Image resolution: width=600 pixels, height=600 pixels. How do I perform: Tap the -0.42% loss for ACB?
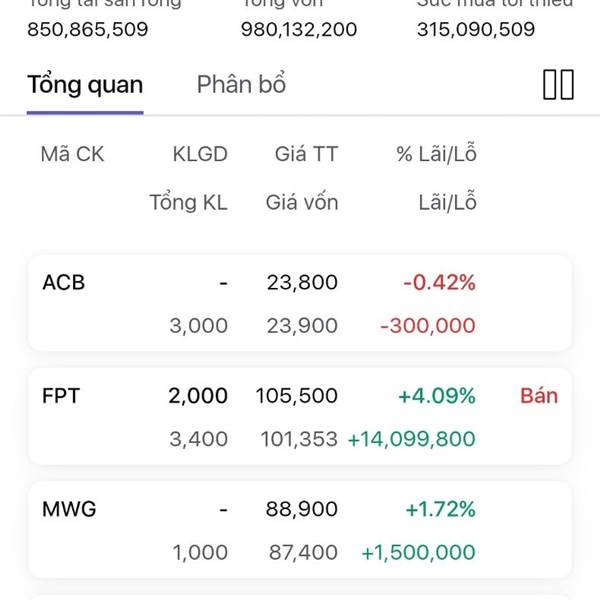point(439,283)
